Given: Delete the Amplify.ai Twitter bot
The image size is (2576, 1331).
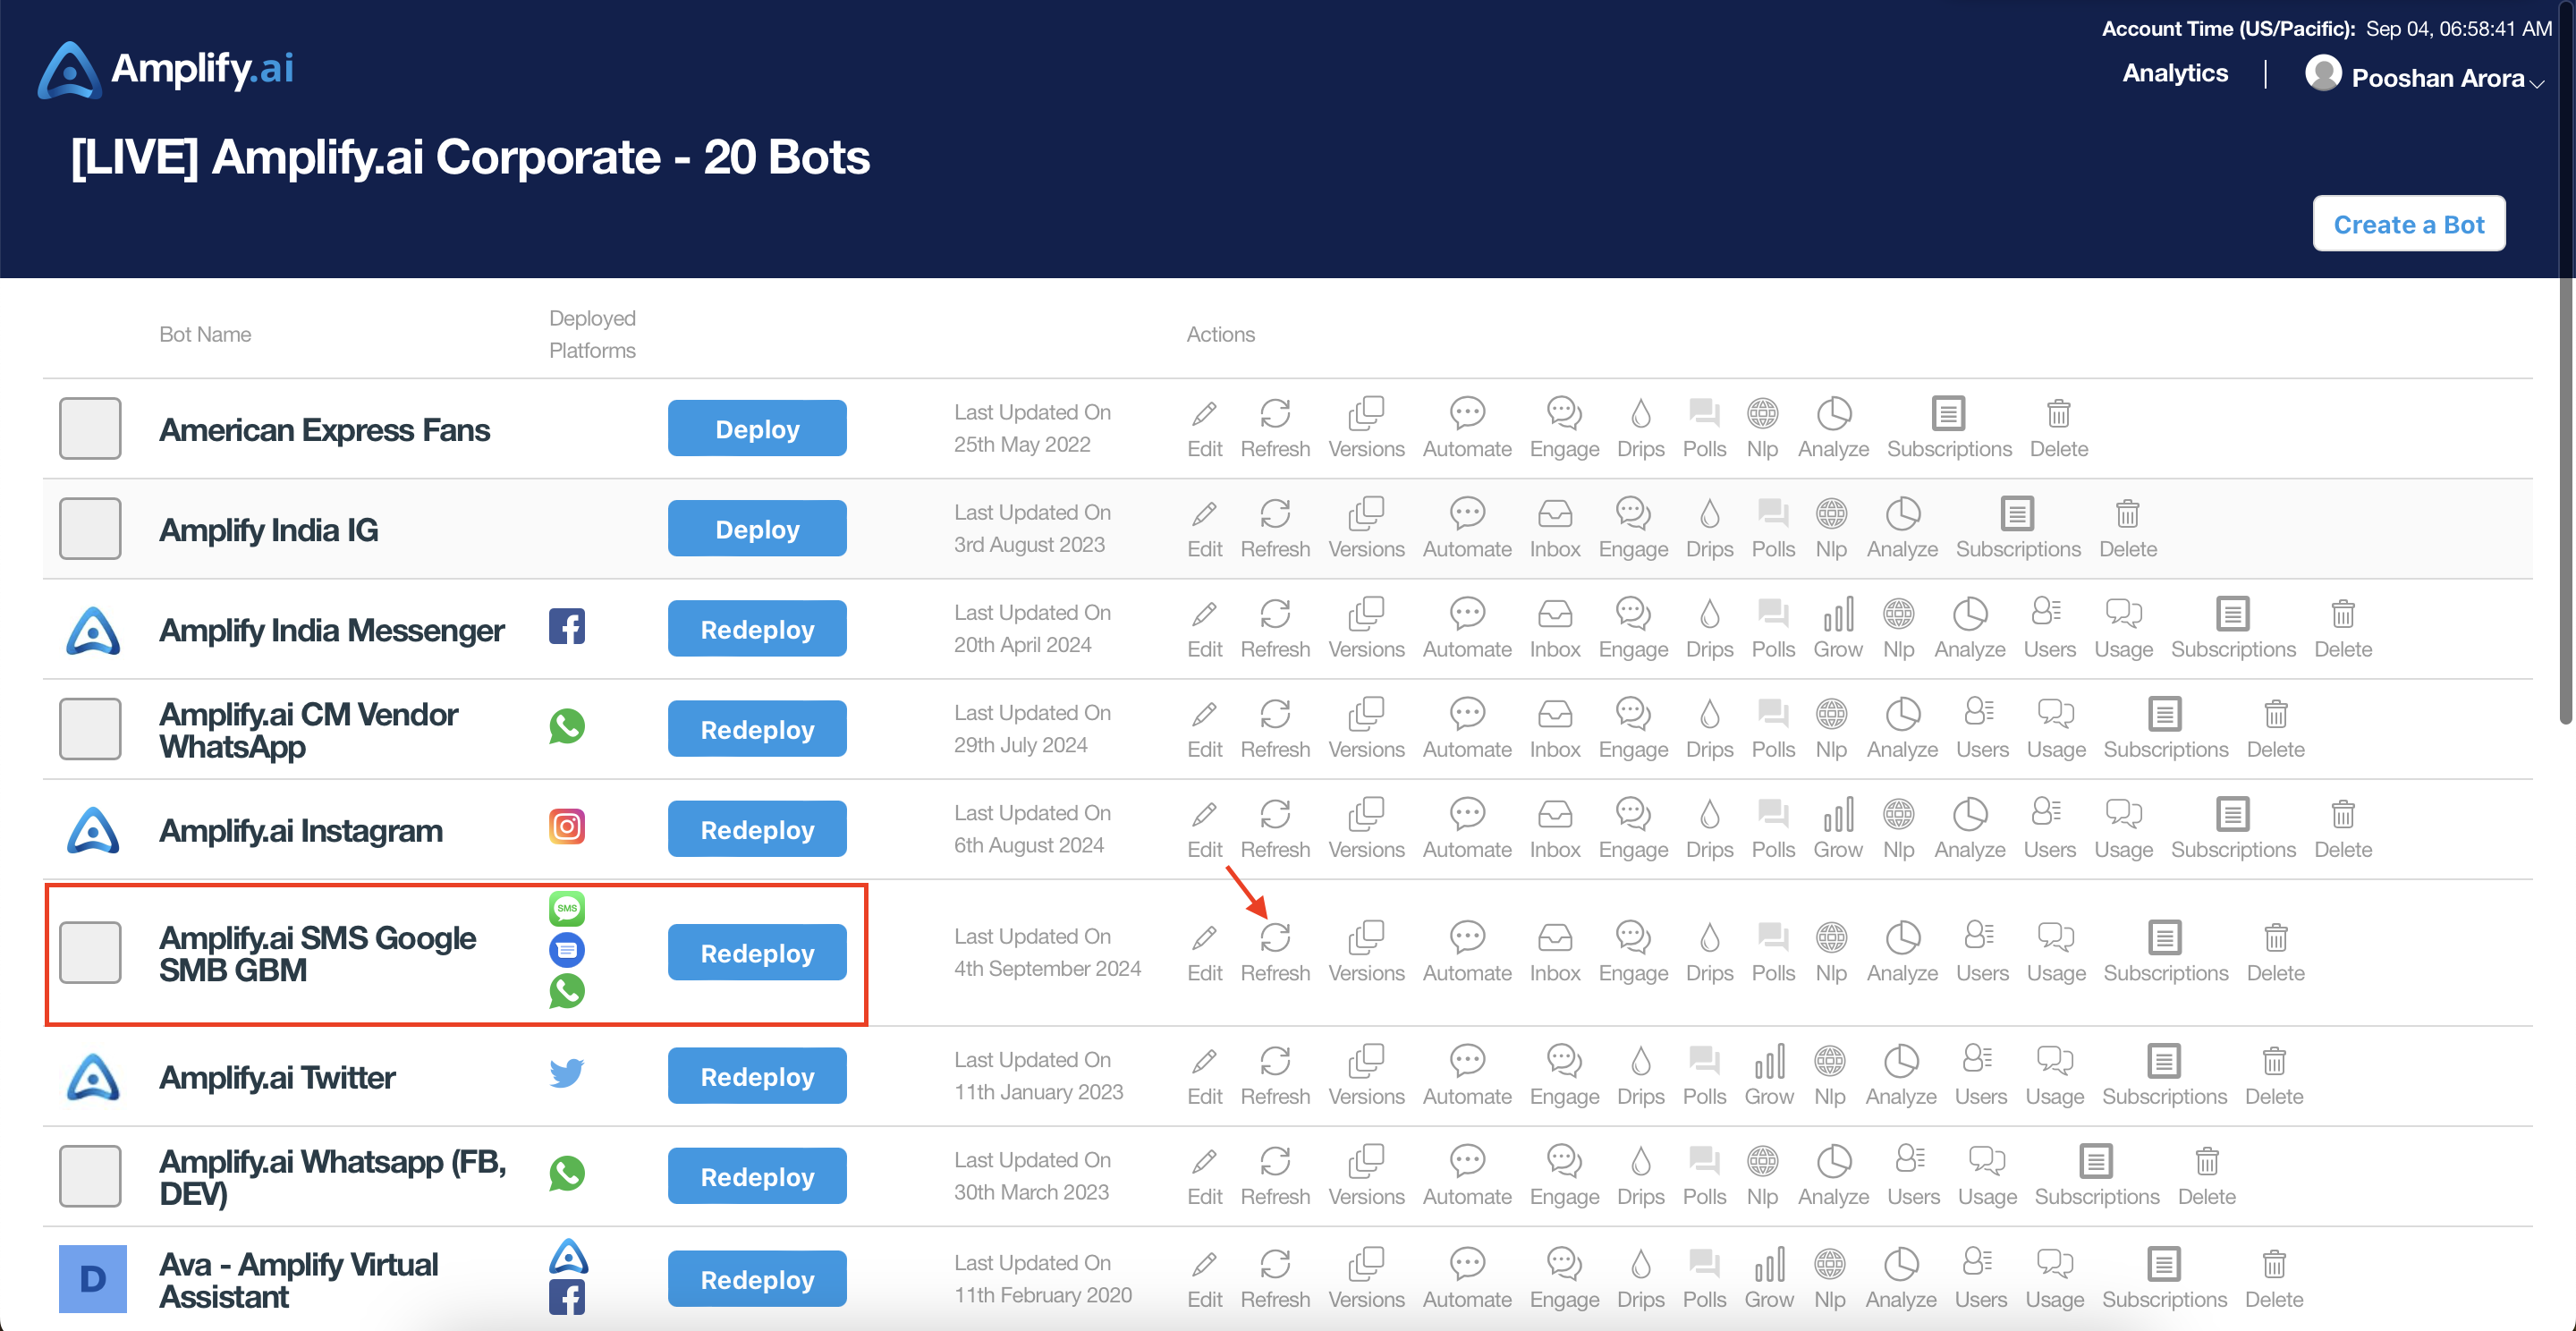Looking at the screenshot, I should [2273, 1075].
